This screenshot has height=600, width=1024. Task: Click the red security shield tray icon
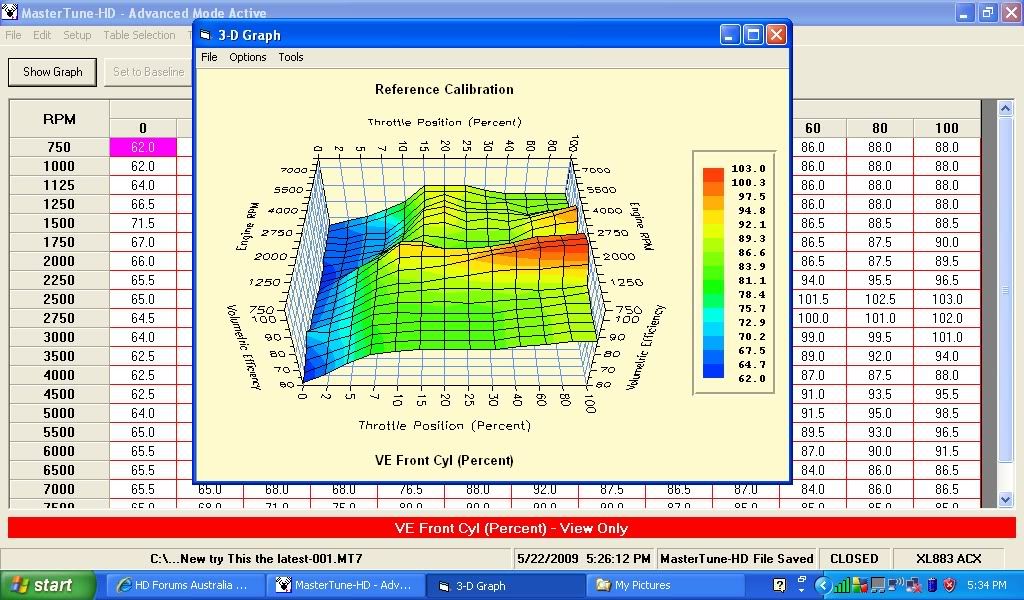coord(950,585)
